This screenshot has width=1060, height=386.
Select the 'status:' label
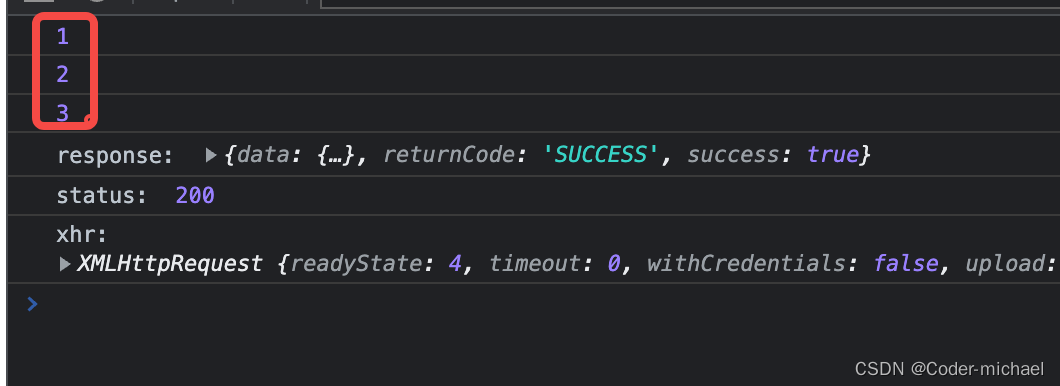pyautogui.click(x=102, y=196)
